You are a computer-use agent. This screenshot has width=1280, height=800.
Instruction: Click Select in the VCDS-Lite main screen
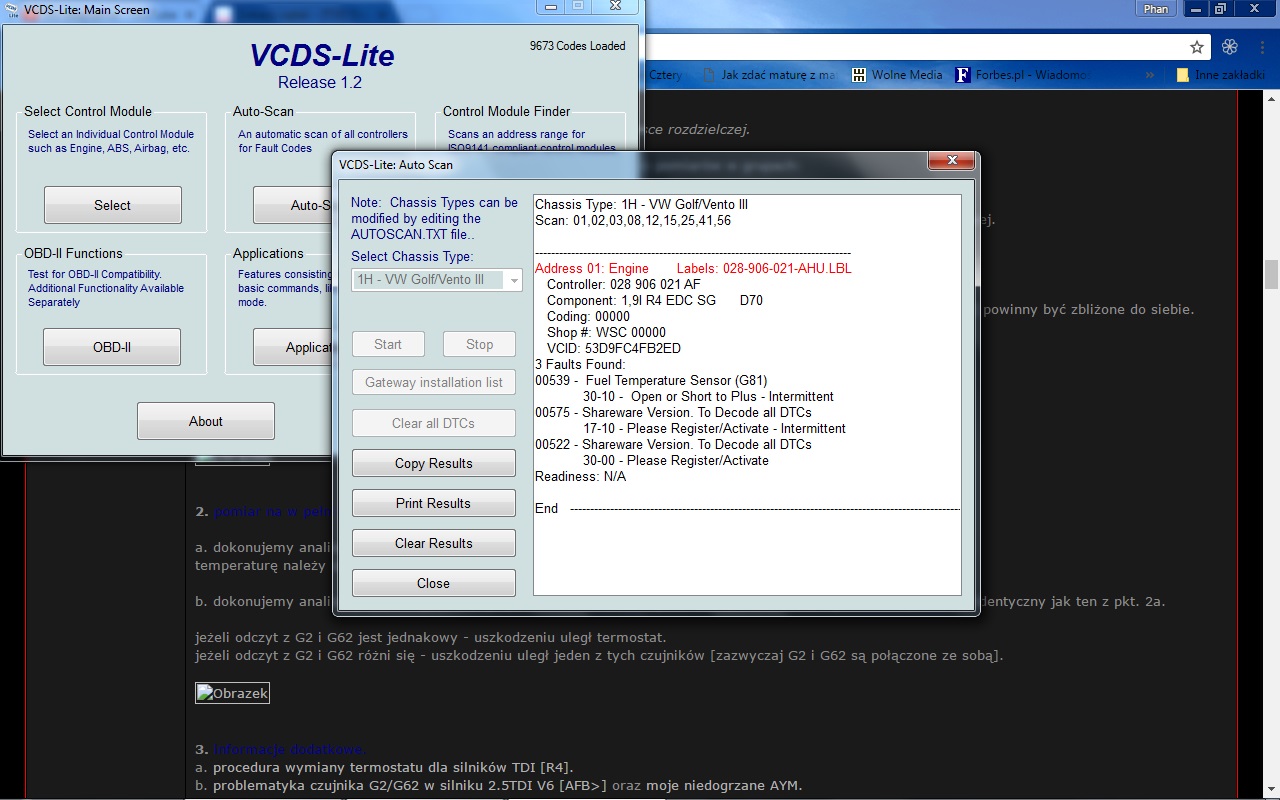[x=113, y=205]
